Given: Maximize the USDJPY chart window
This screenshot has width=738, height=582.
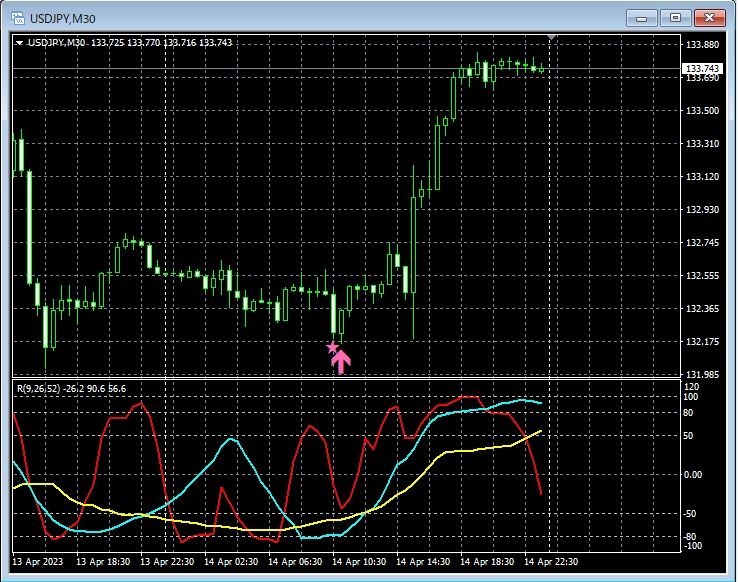Looking at the screenshot, I should pos(675,17).
